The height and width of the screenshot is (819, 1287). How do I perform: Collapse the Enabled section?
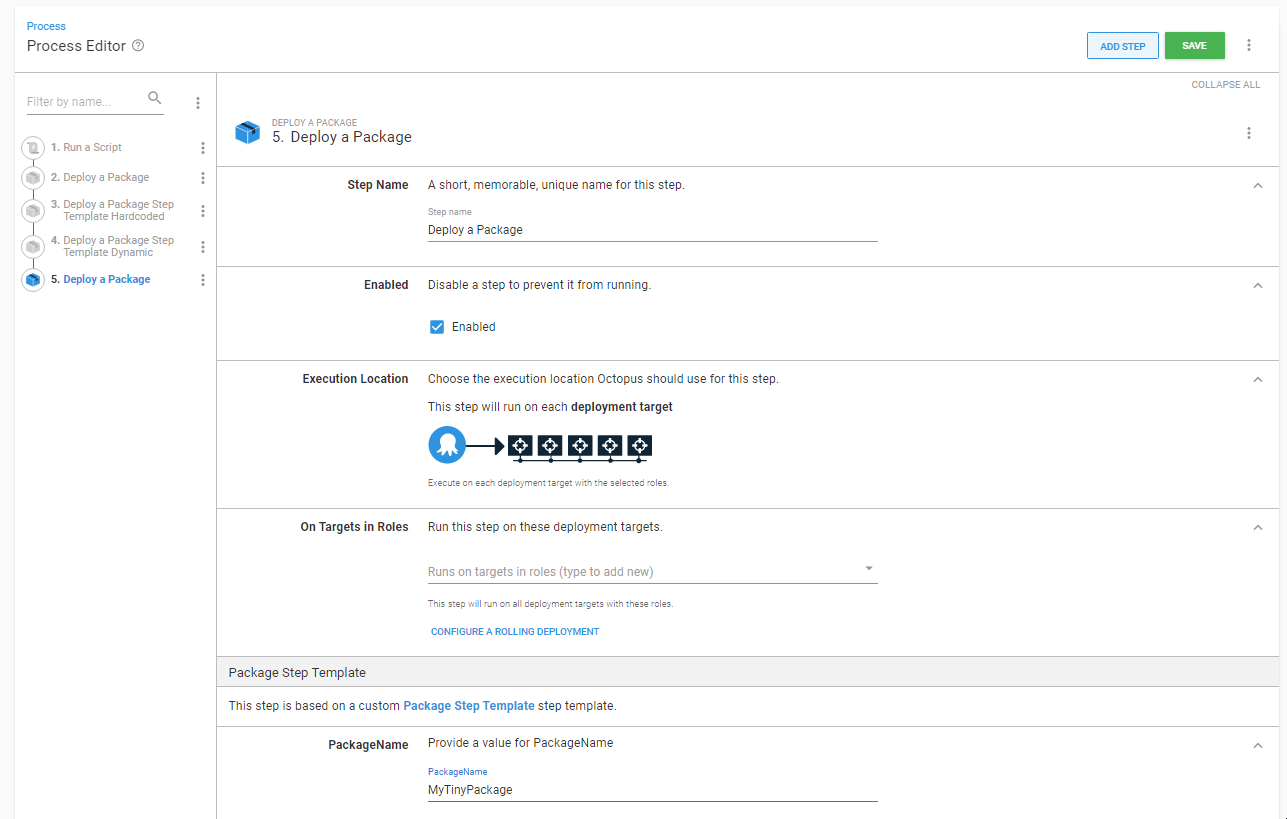pyautogui.click(x=1258, y=285)
